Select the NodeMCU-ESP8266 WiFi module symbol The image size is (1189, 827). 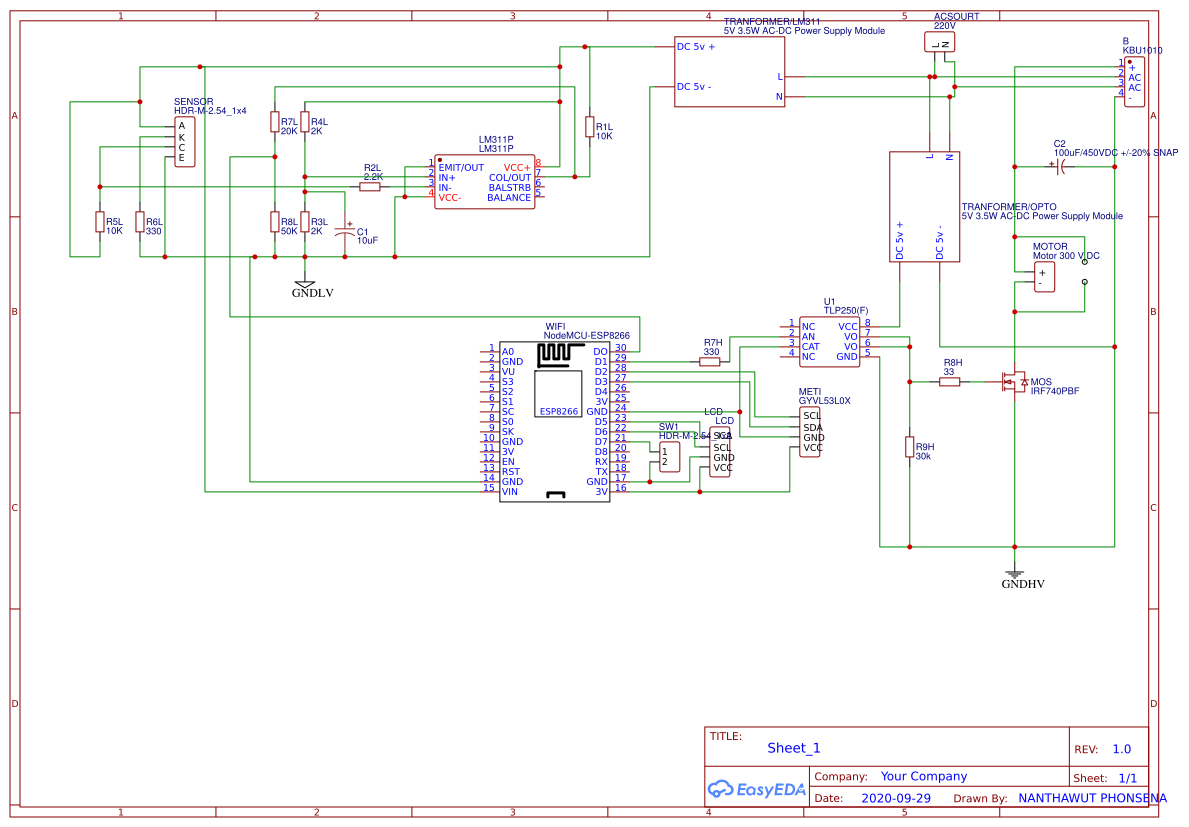point(552,420)
